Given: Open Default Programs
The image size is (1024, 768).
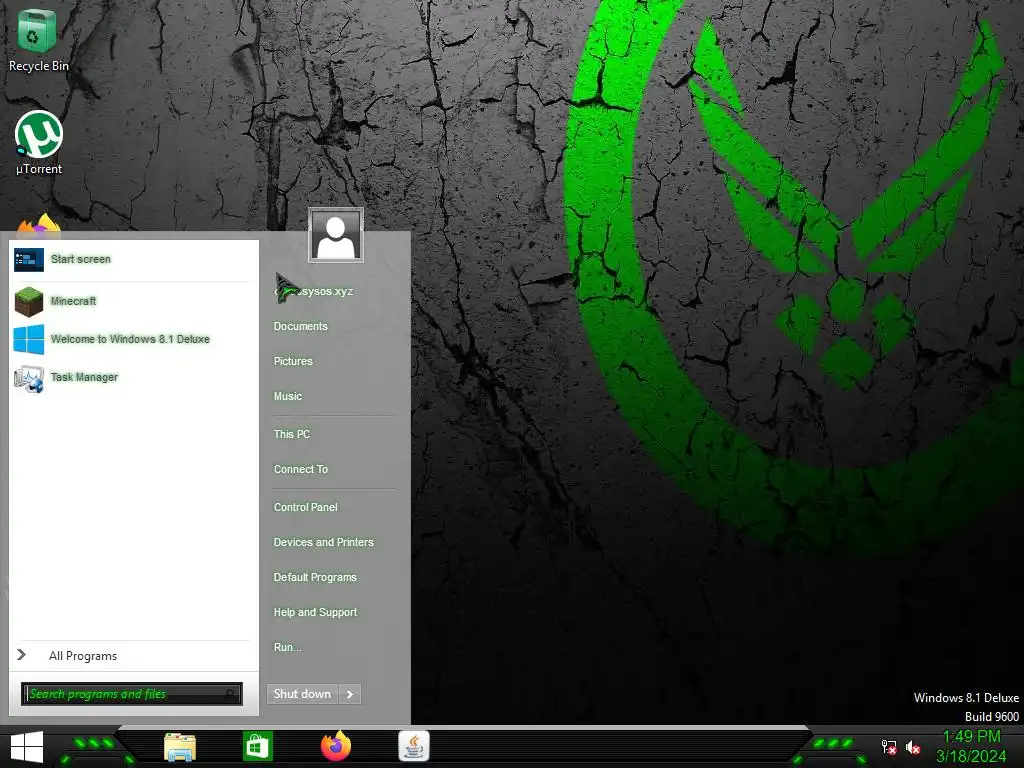Looking at the screenshot, I should (x=315, y=577).
